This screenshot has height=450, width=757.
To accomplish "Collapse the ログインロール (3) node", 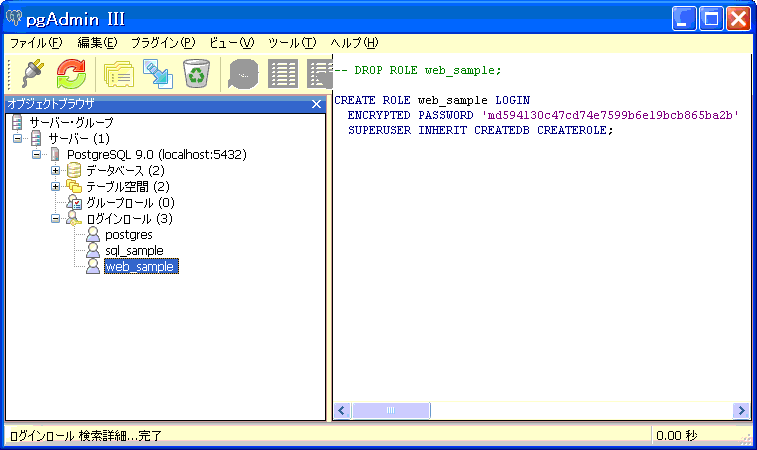I will (x=56, y=219).
